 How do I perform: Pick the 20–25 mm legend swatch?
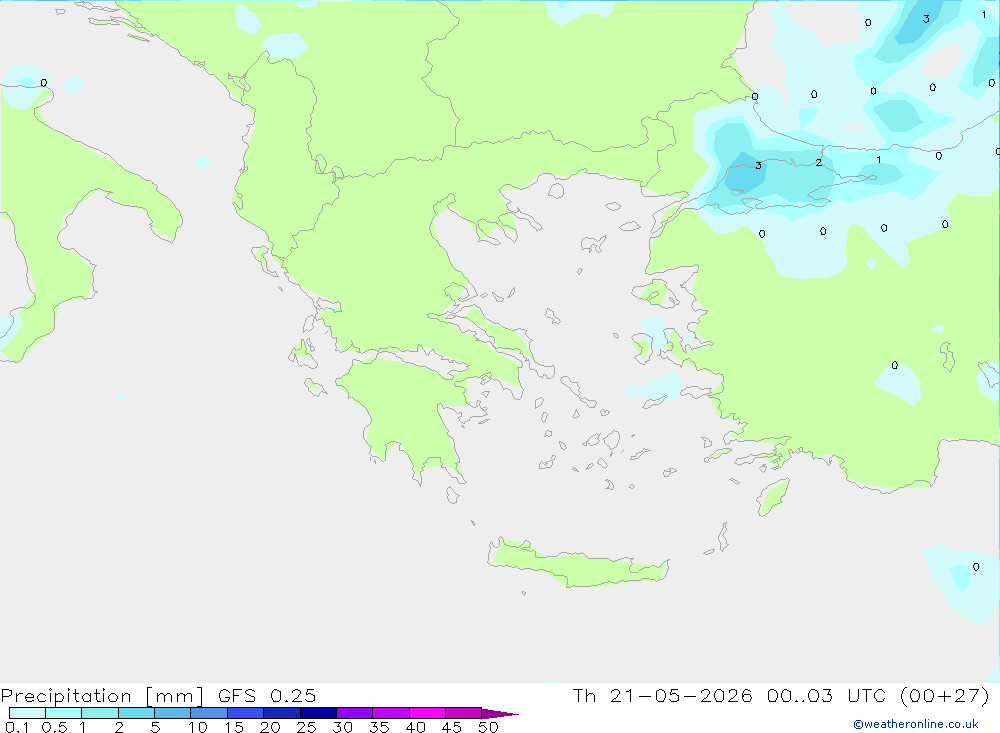[282, 713]
